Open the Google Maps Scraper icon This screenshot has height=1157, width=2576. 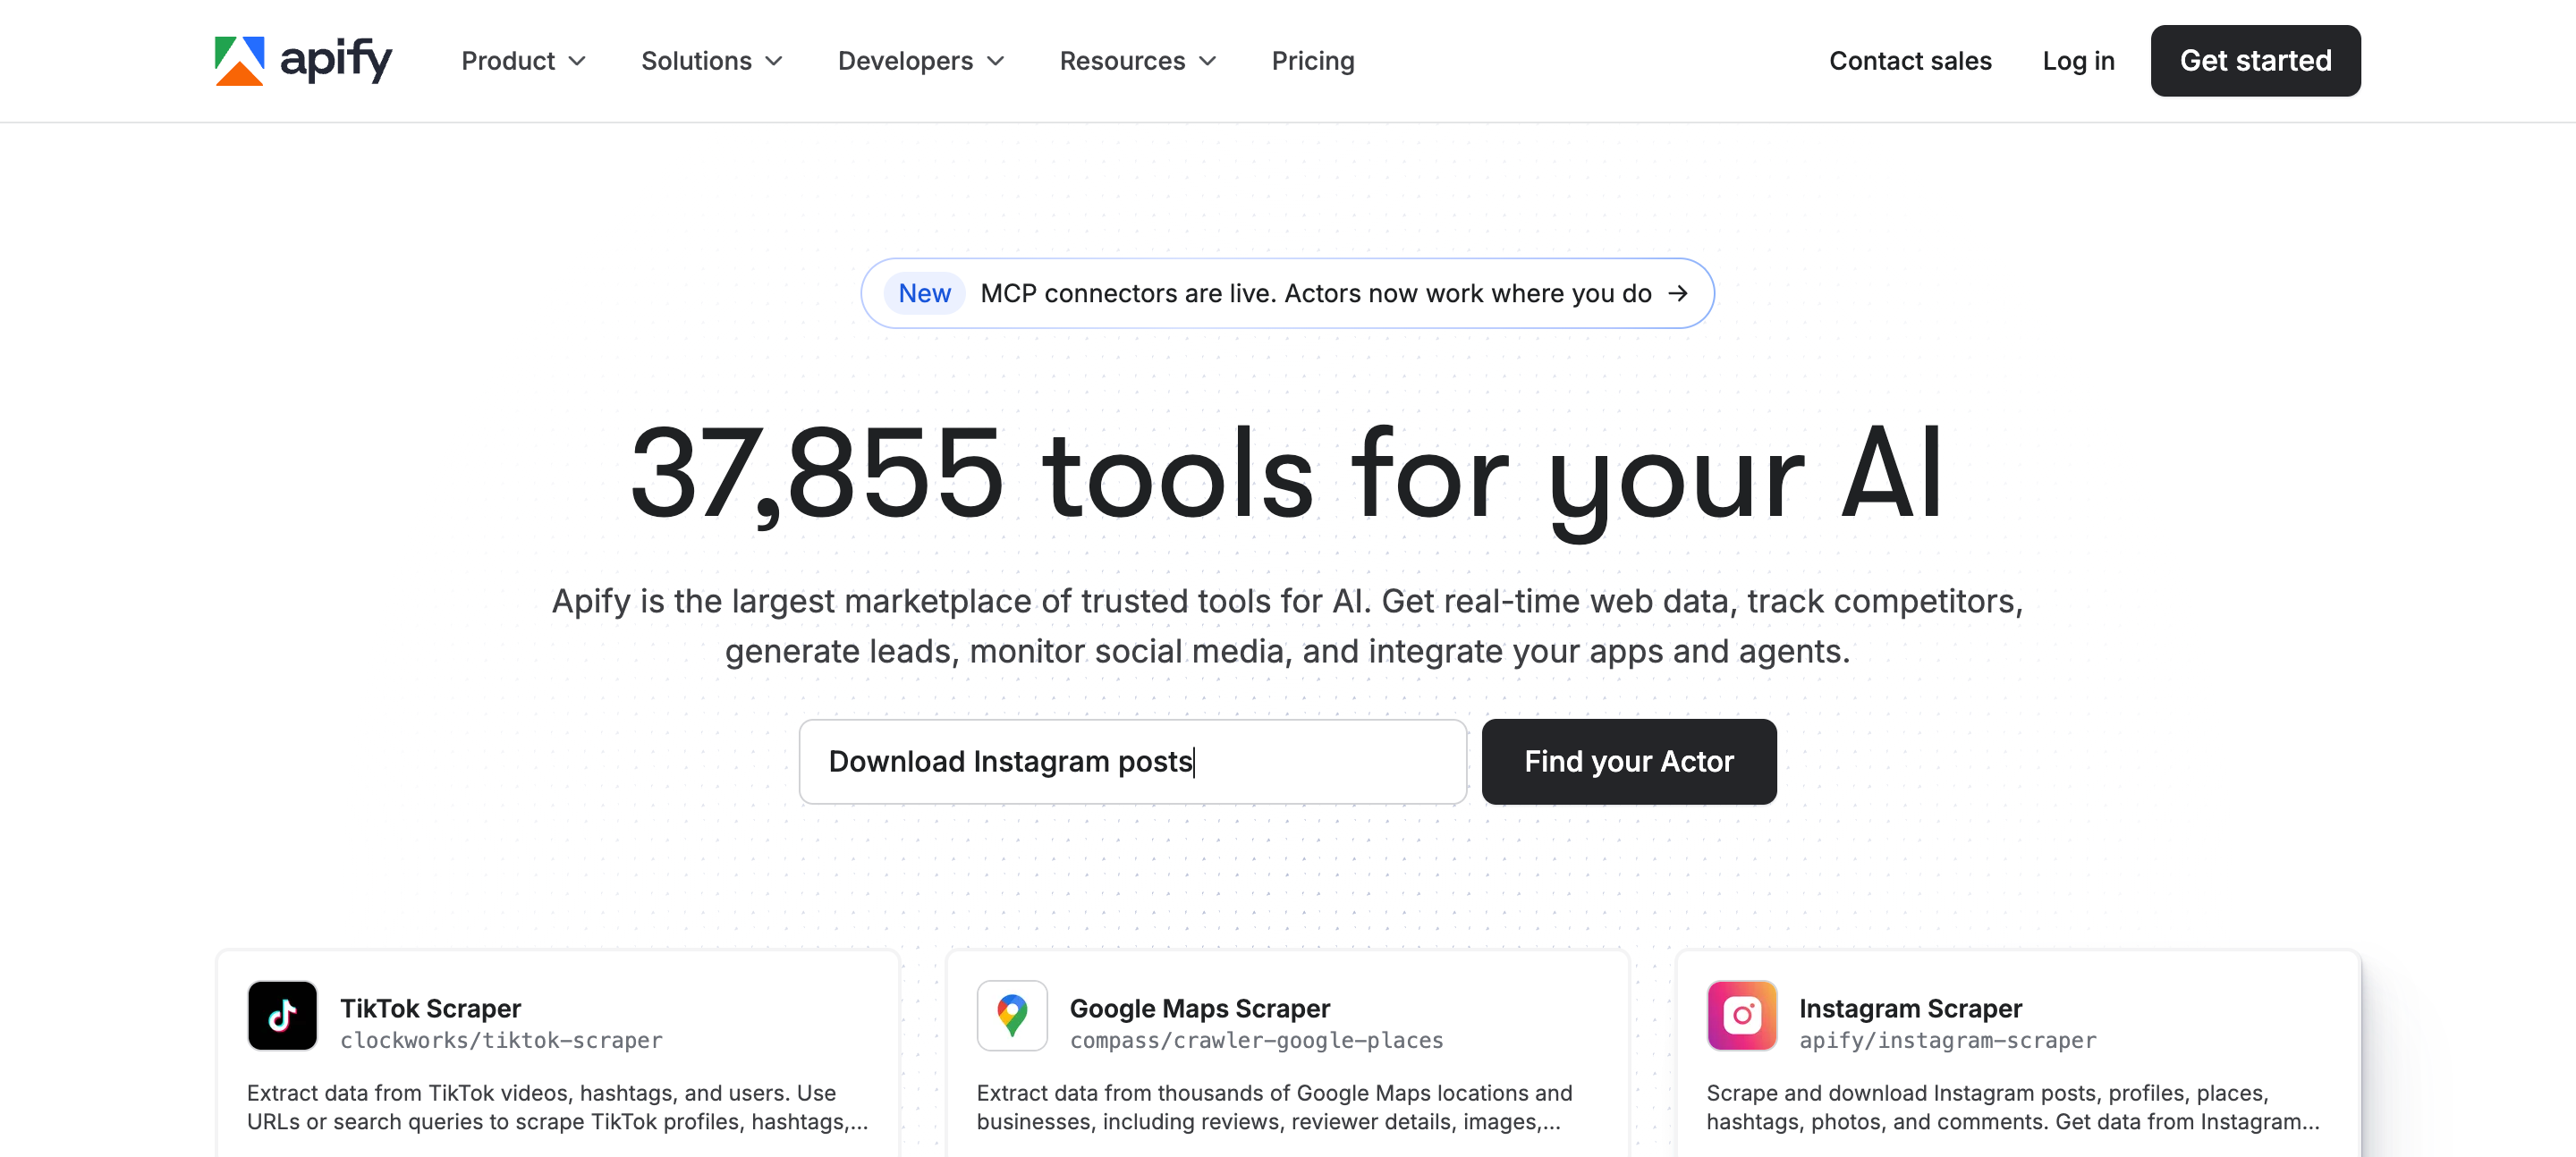click(1012, 1015)
